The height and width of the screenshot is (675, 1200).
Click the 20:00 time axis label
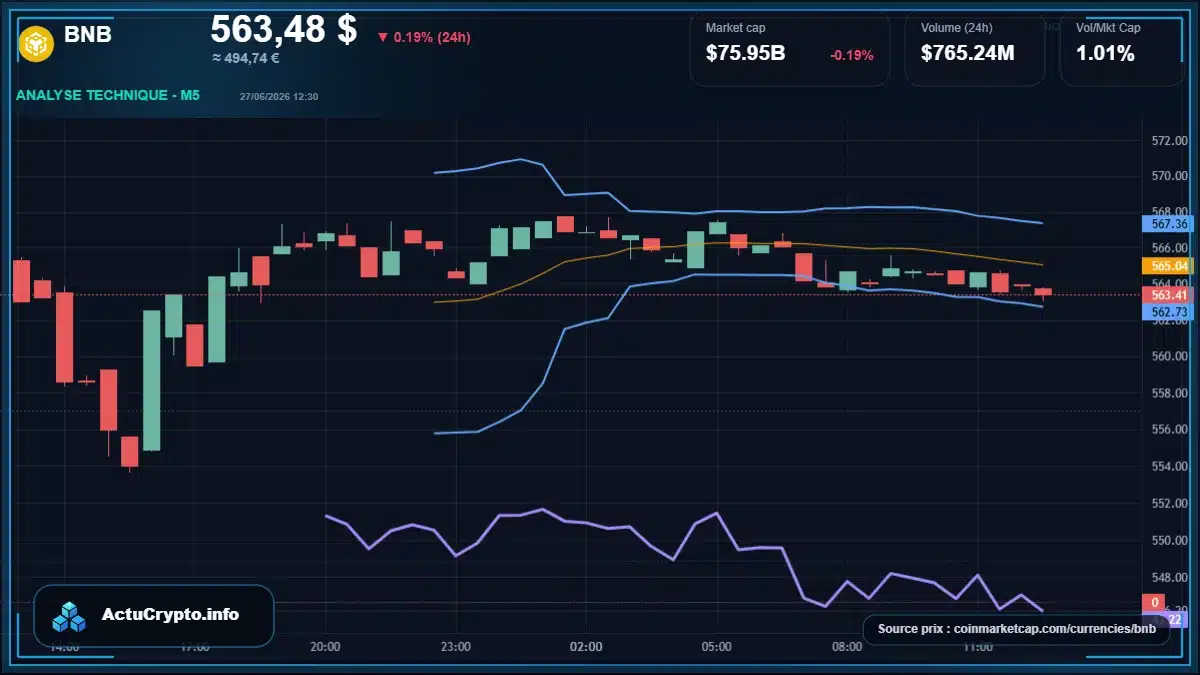(x=326, y=647)
